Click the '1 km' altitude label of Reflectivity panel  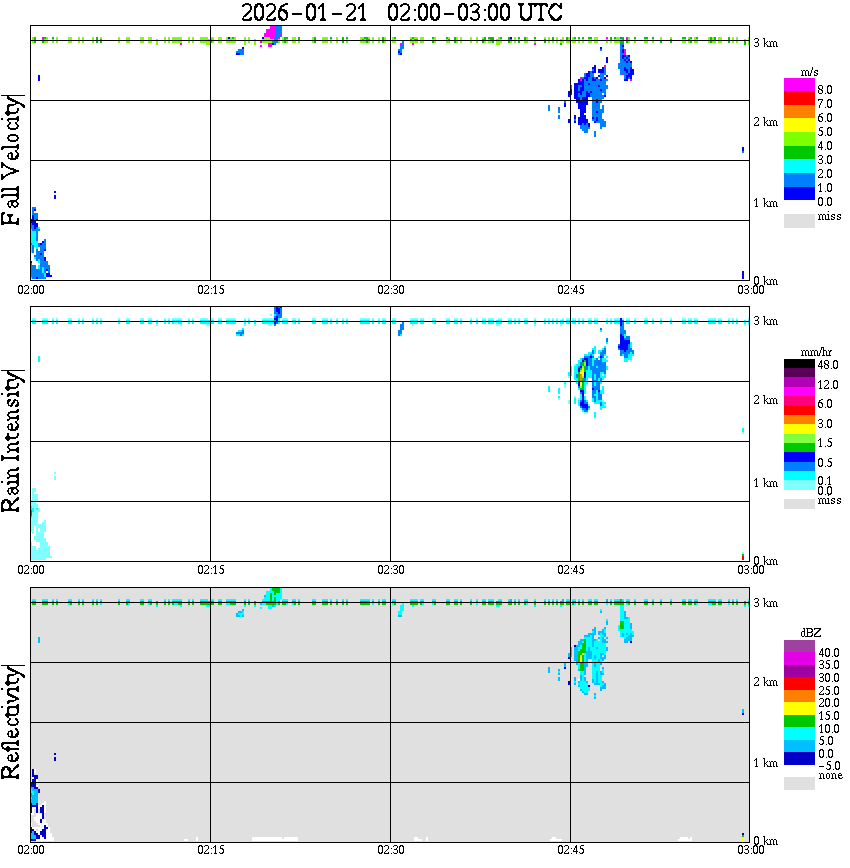click(x=765, y=763)
